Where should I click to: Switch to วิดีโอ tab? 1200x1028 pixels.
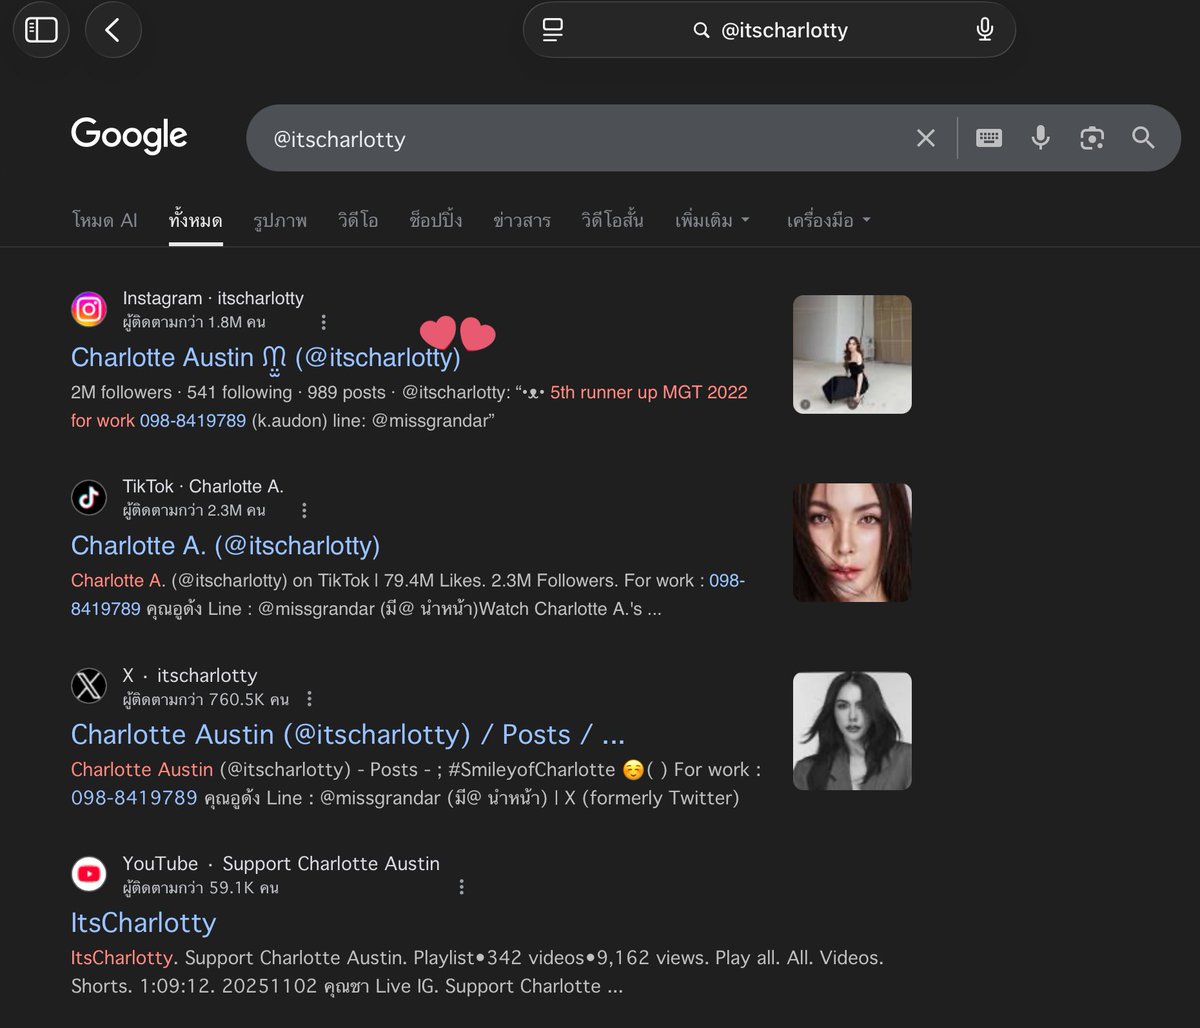point(358,220)
